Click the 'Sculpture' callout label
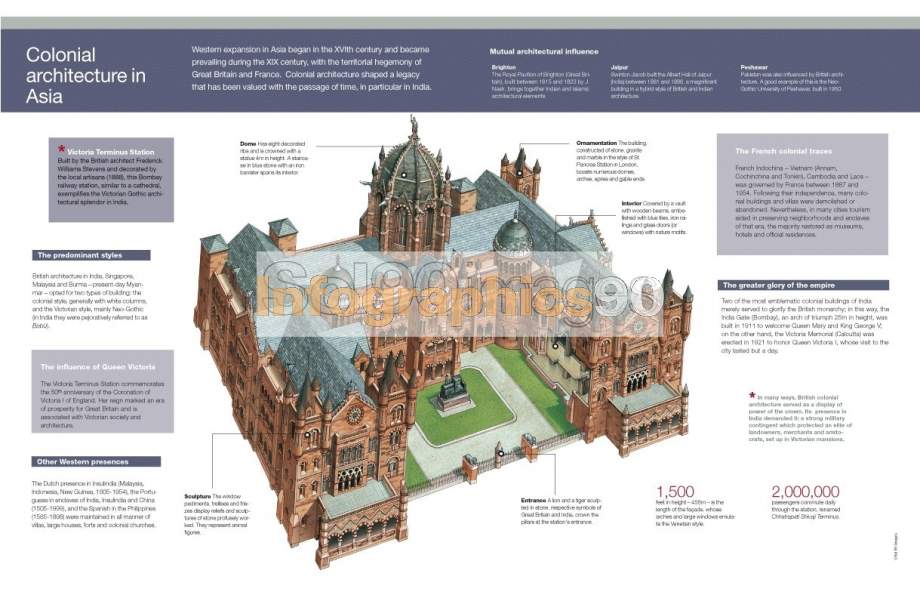The height and width of the screenshot is (589, 920). click(x=197, y=496)
